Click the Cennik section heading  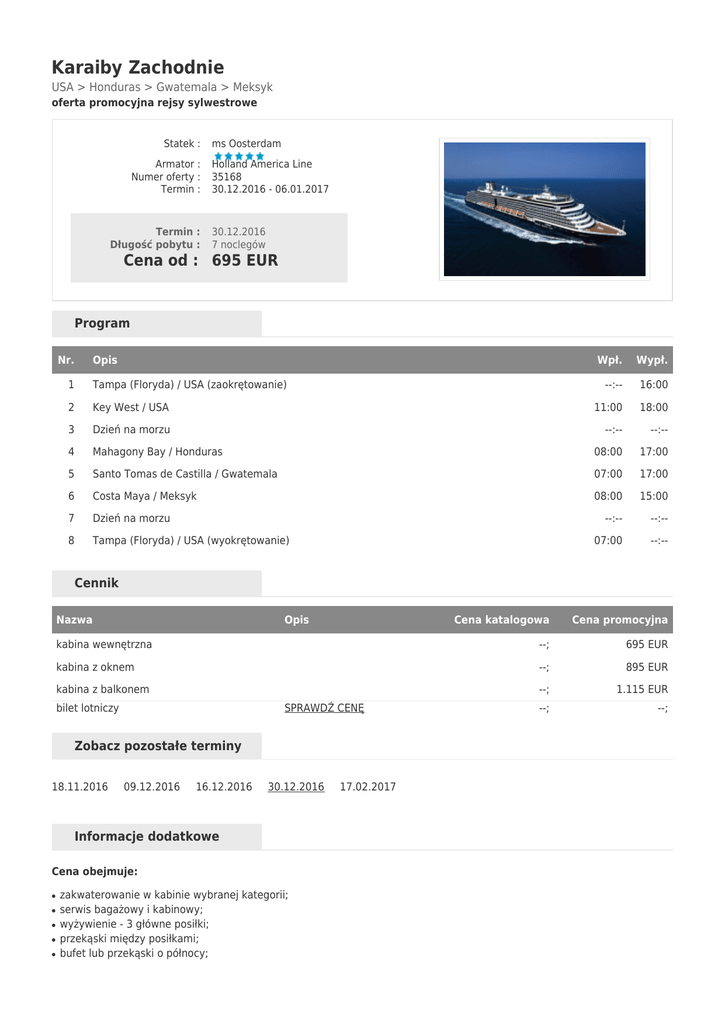96,583
